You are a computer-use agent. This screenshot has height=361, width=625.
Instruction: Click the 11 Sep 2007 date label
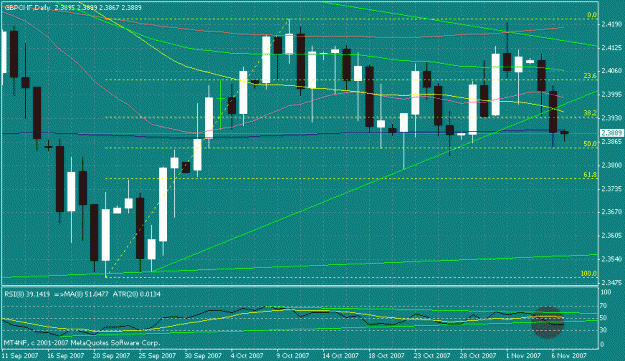[x=20, y=355]
